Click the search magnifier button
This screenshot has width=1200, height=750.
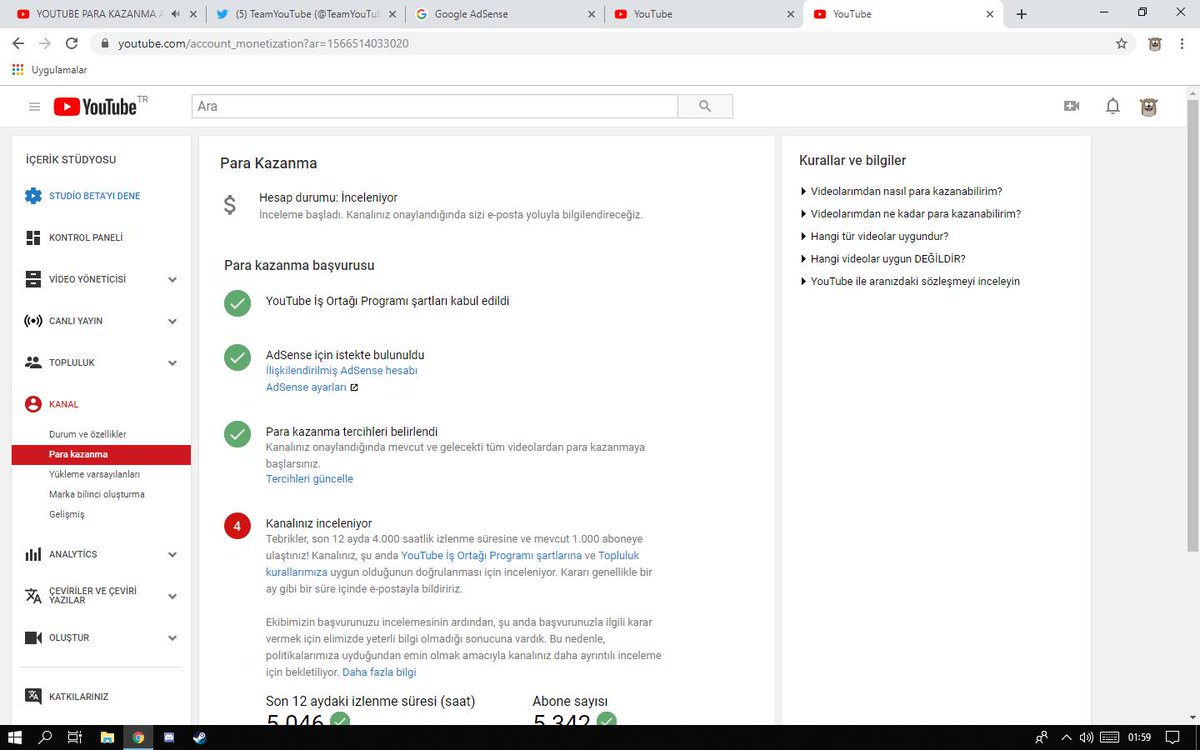705,106
